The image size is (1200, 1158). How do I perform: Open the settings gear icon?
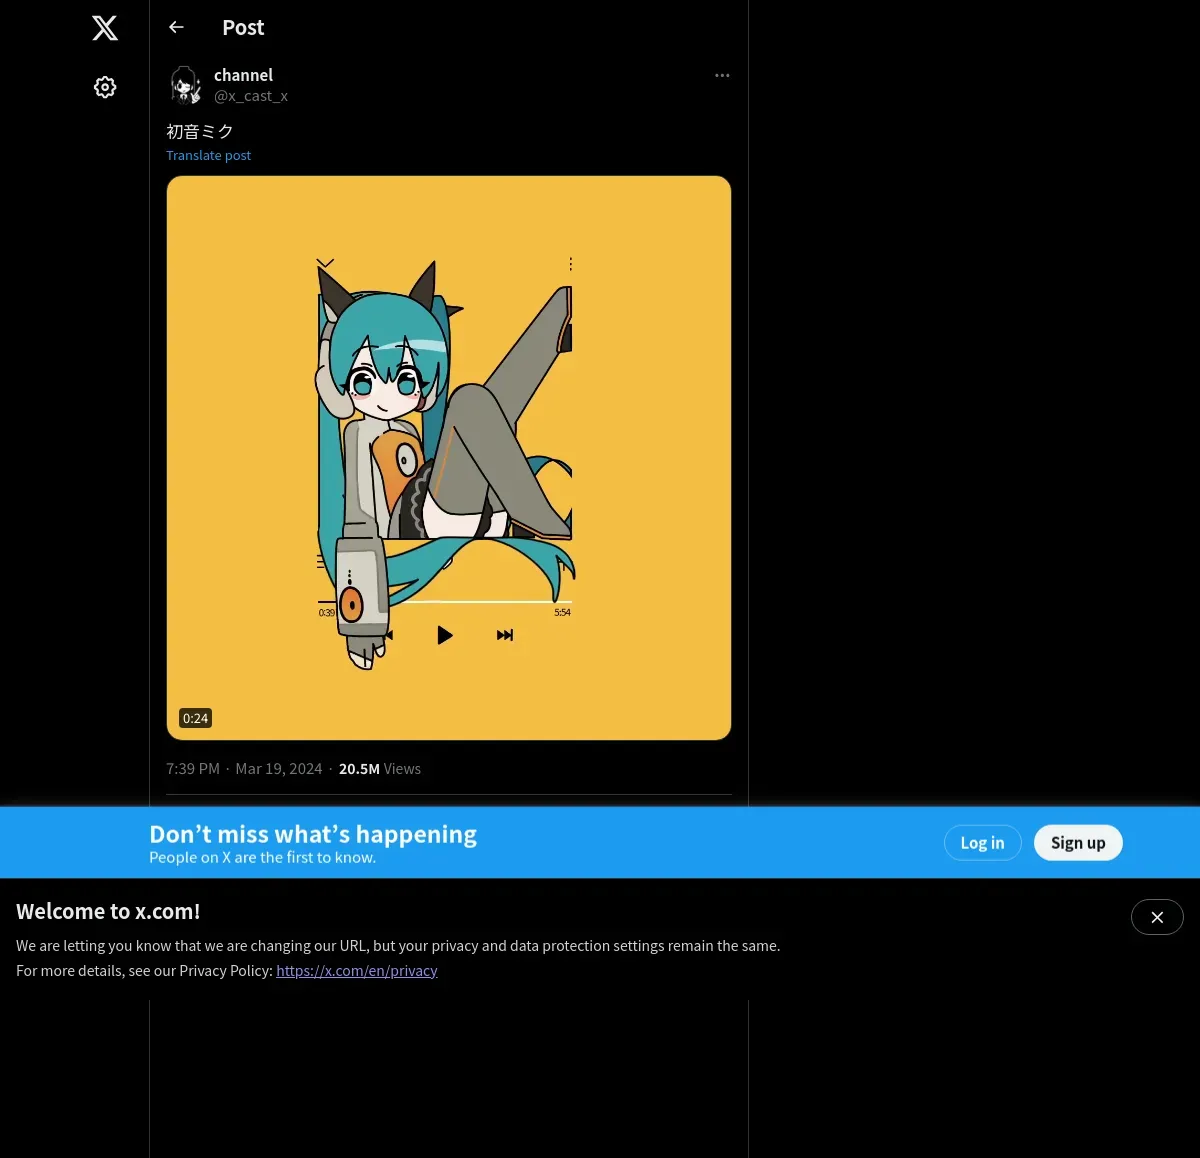point(105,87)
